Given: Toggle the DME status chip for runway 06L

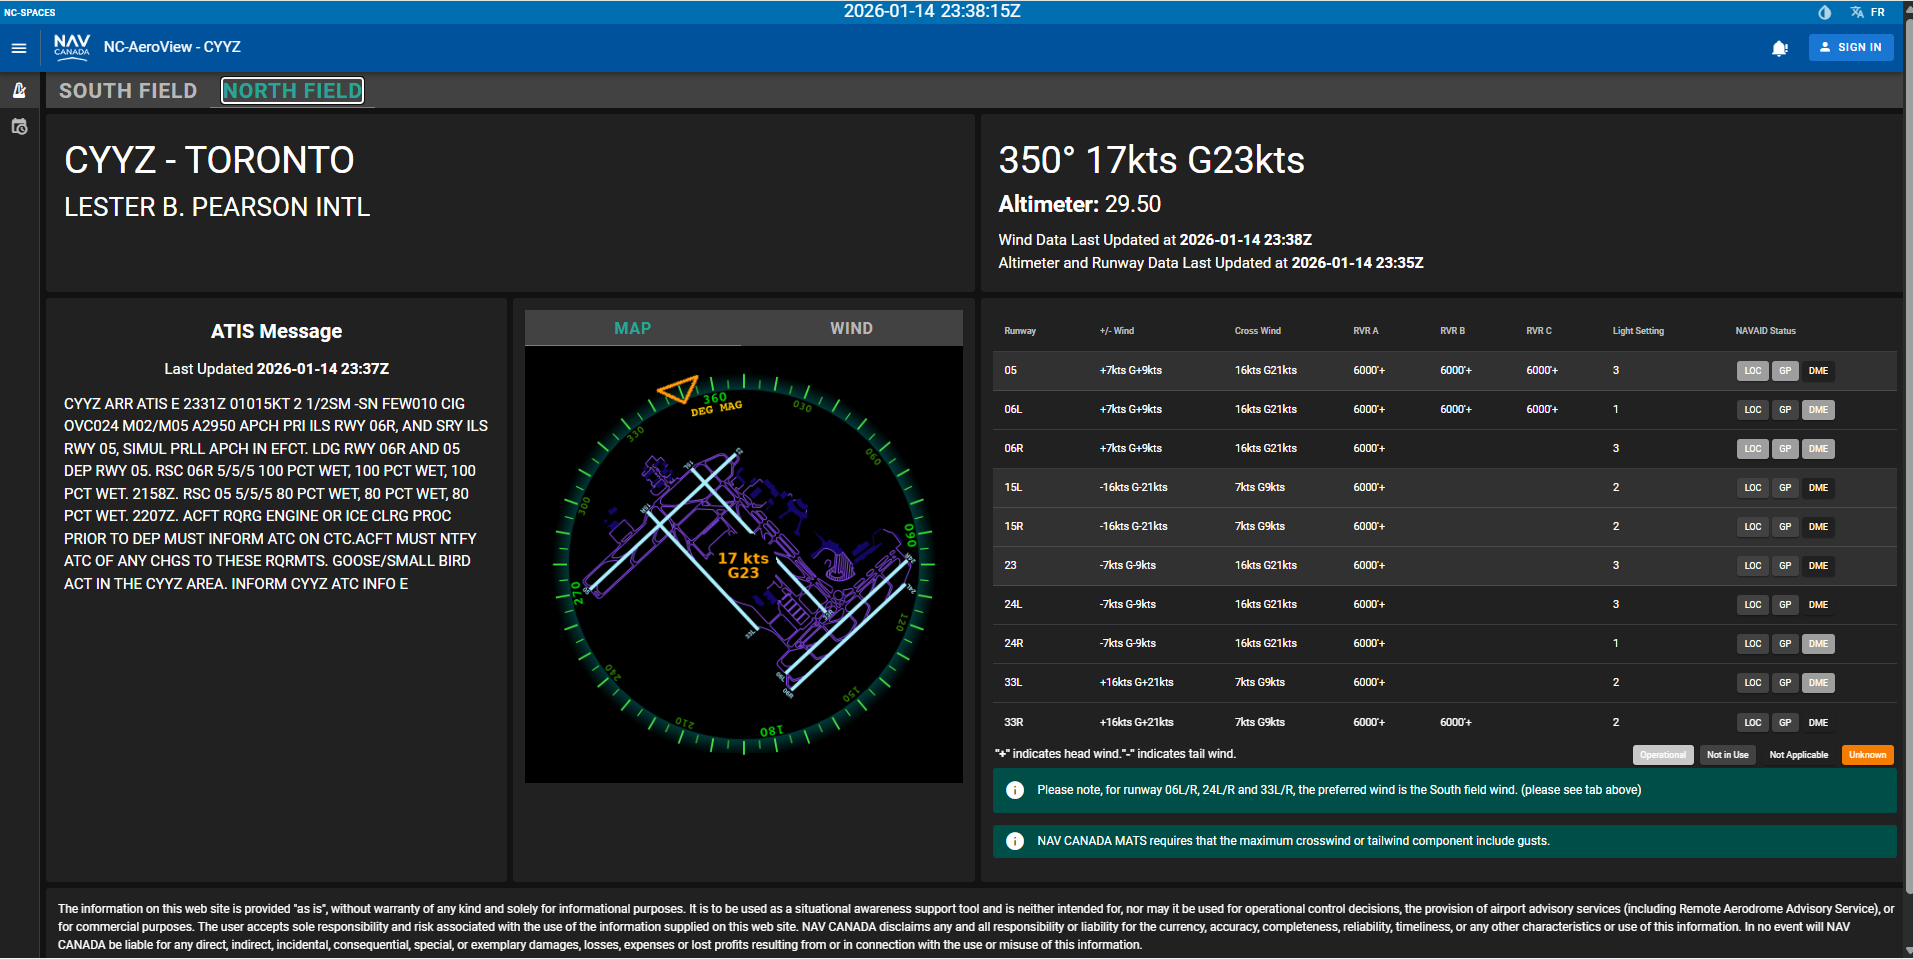Looking at the screenshot, I should click(x=1818, y=409).
